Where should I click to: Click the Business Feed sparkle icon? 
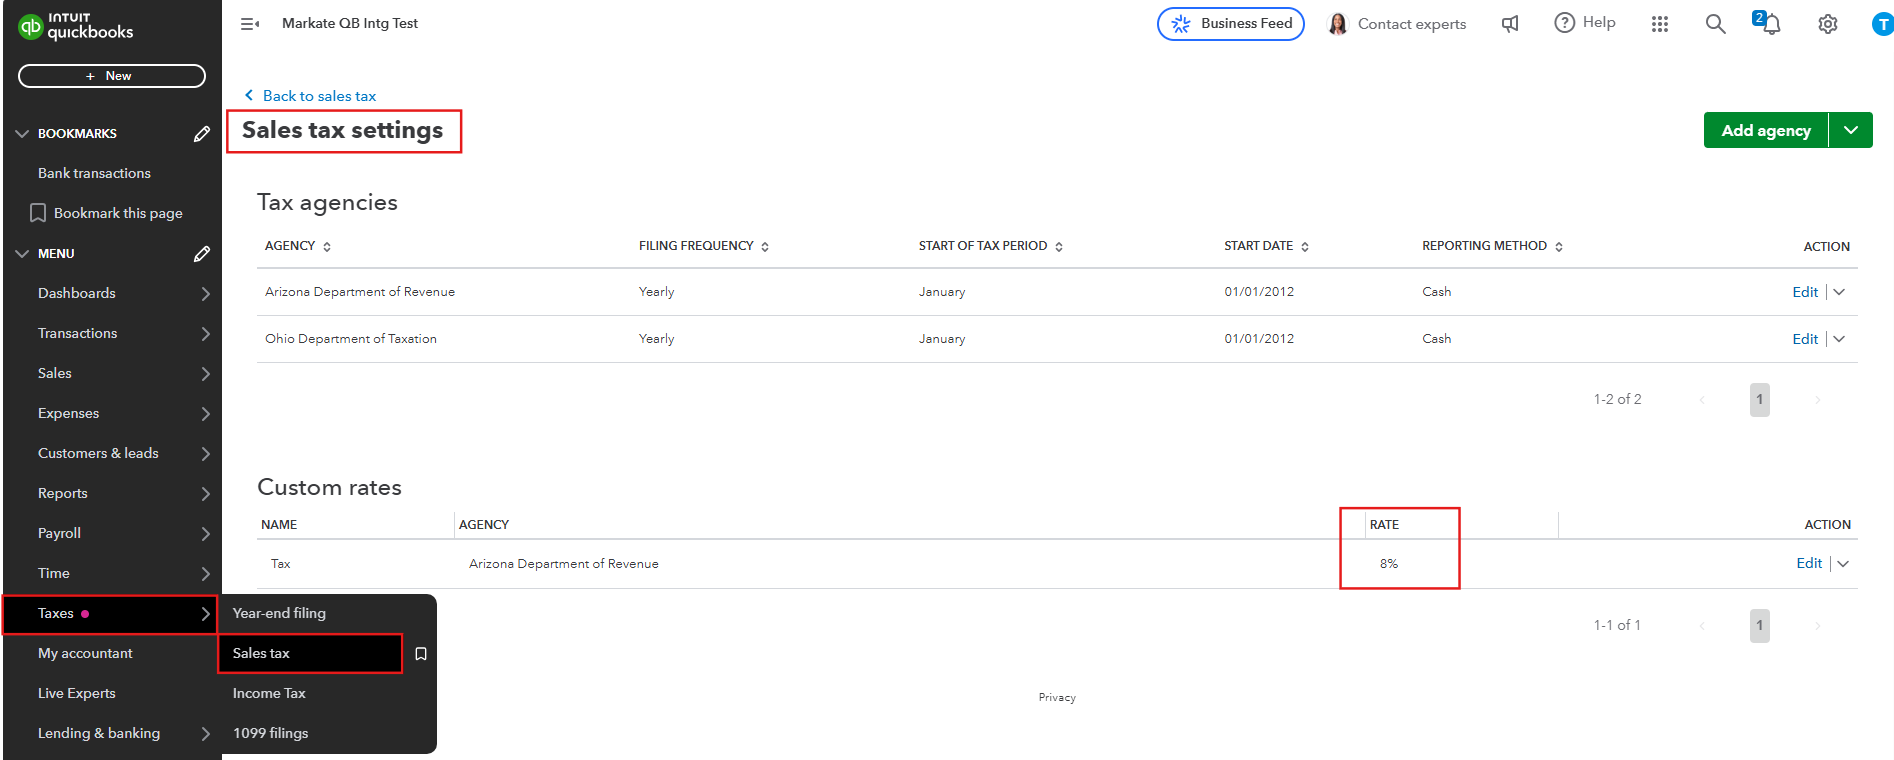click(x=1181, y=24)
